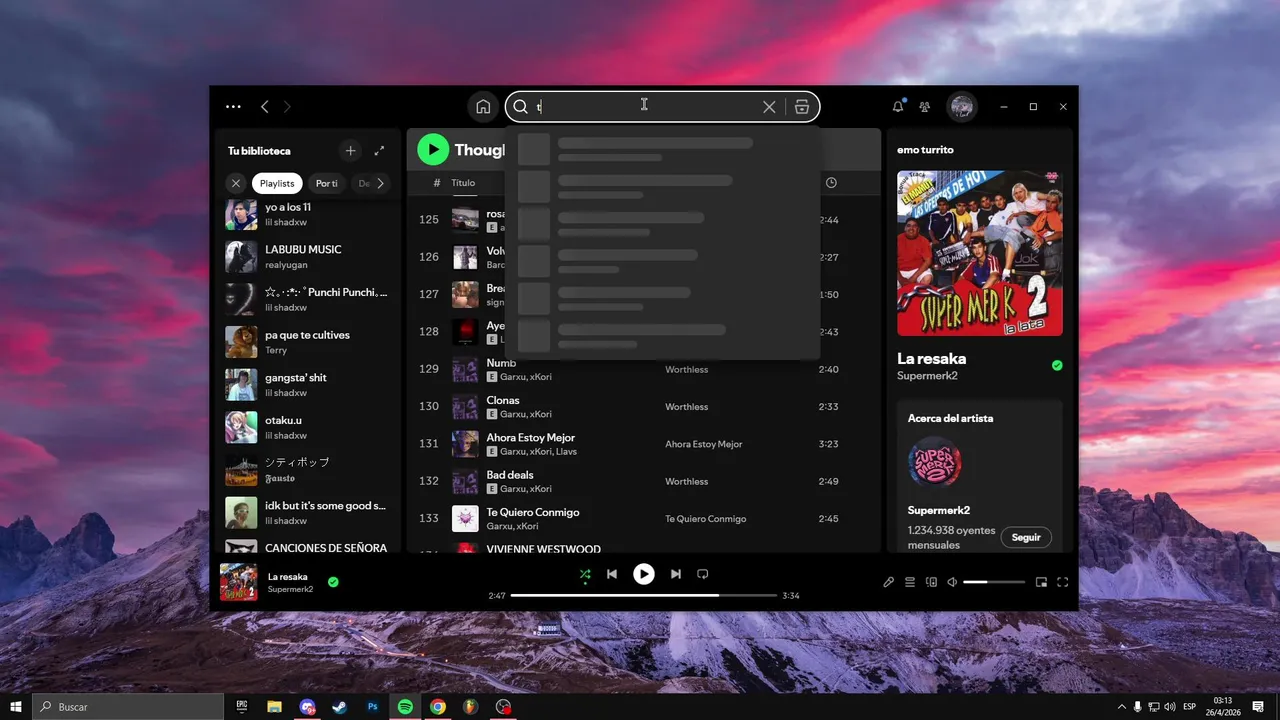Open the Te Quiero Conmigo album link

point(706,519)
